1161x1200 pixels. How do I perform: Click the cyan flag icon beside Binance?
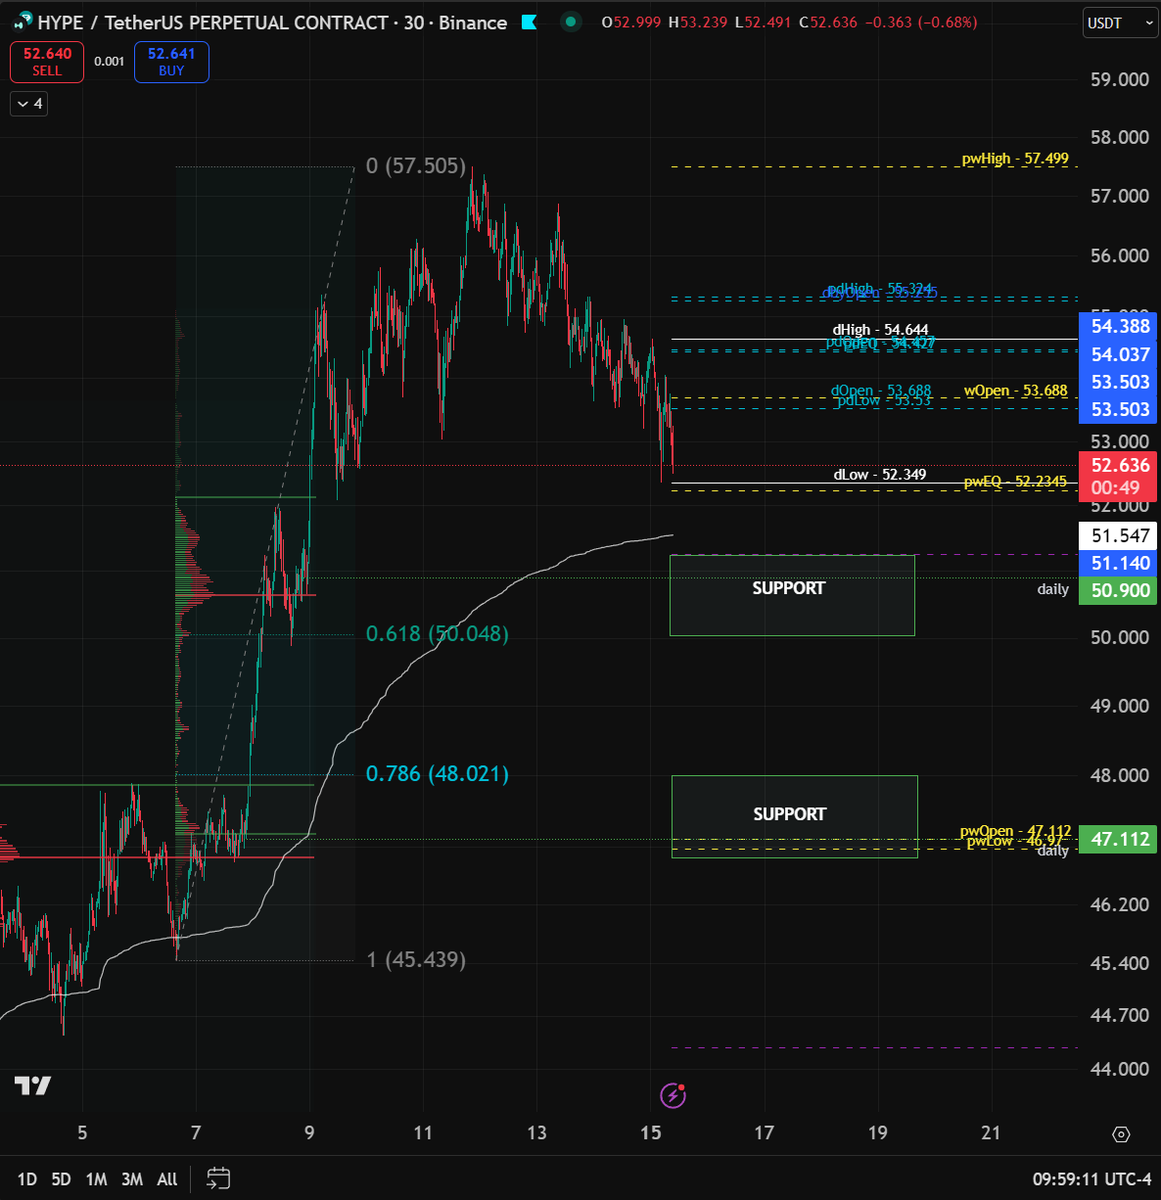click(529, 21)
